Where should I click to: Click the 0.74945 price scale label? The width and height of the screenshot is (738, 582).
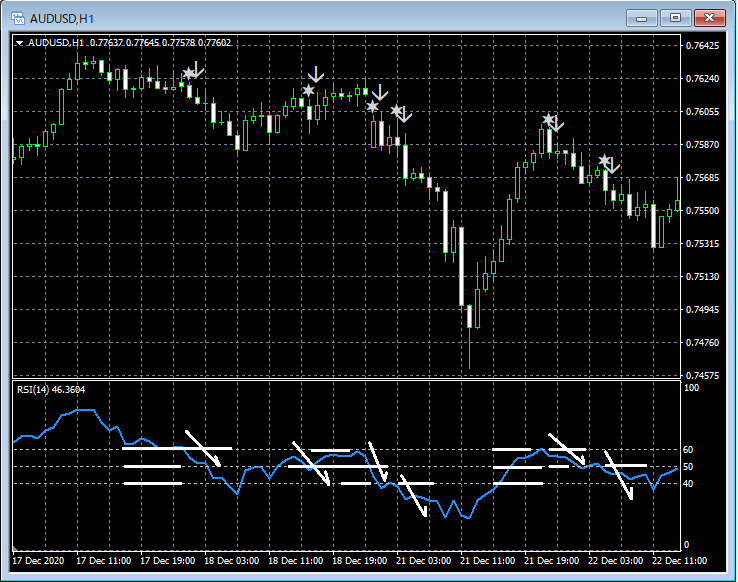(x=702, y=310)
